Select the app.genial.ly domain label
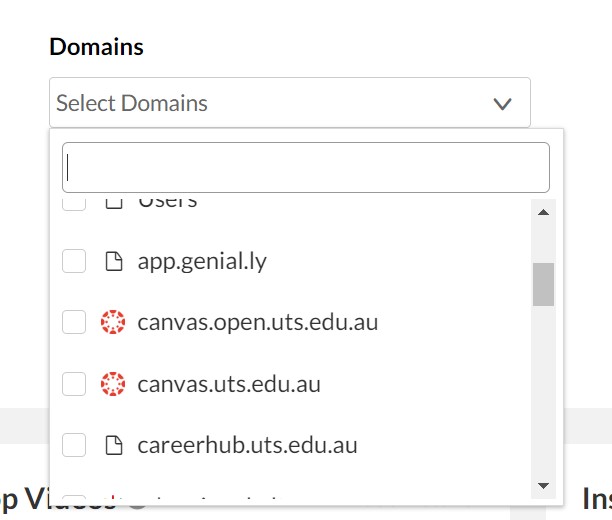 click(x=202, y=262)
